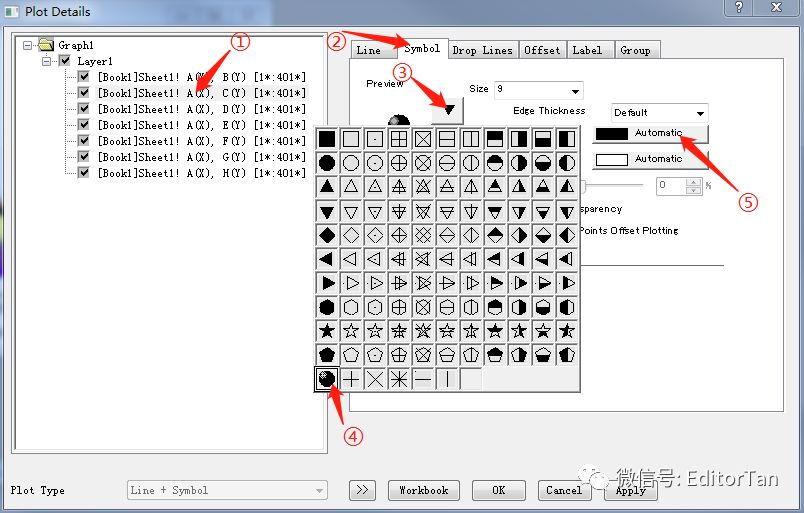Image resolution: width=804 pixels, height=513 pixels.
Task: Select the horizontal dash symbol
Action: point(423,379)
